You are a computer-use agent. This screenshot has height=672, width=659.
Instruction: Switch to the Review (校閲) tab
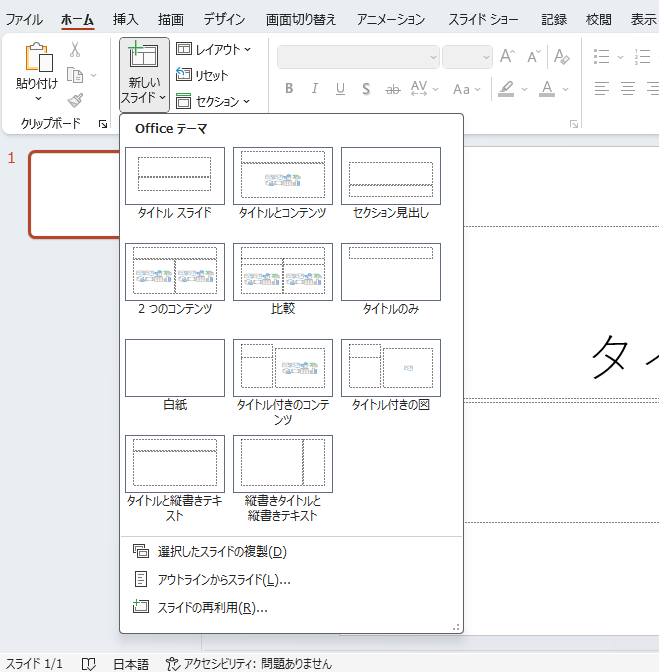(598, 19)
